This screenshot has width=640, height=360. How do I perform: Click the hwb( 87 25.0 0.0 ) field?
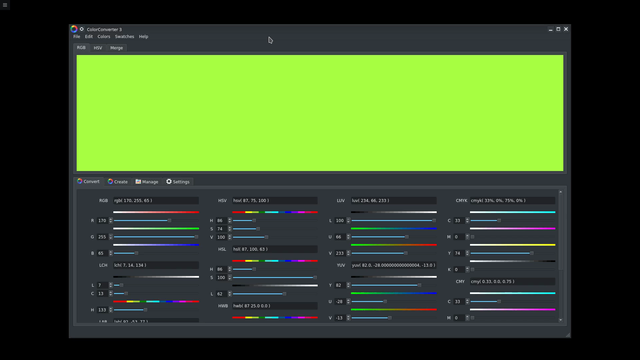click(274, 306)
